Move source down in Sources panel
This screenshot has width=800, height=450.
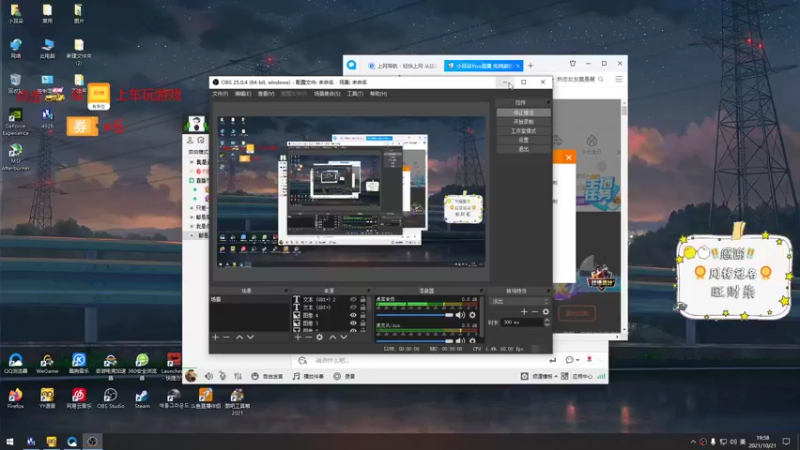[344, 337]
